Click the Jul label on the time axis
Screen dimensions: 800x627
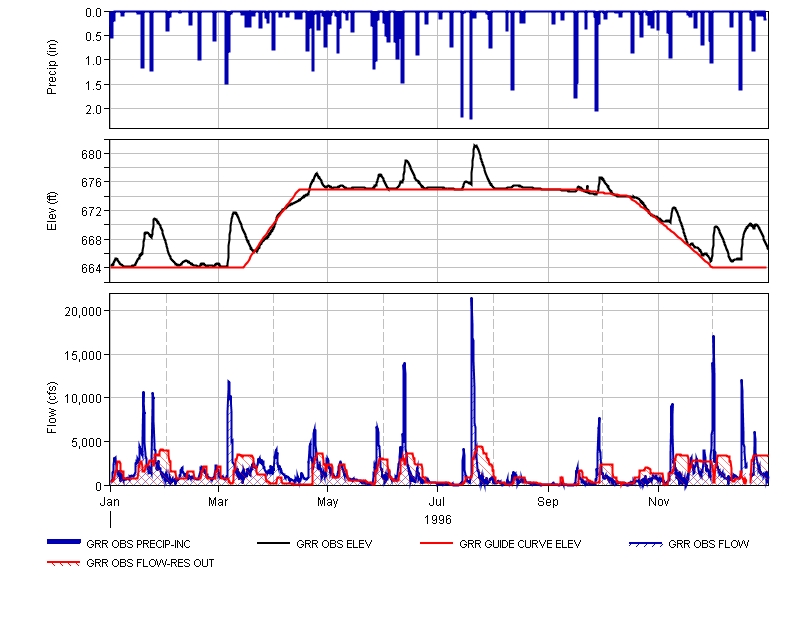coord(437,500)
